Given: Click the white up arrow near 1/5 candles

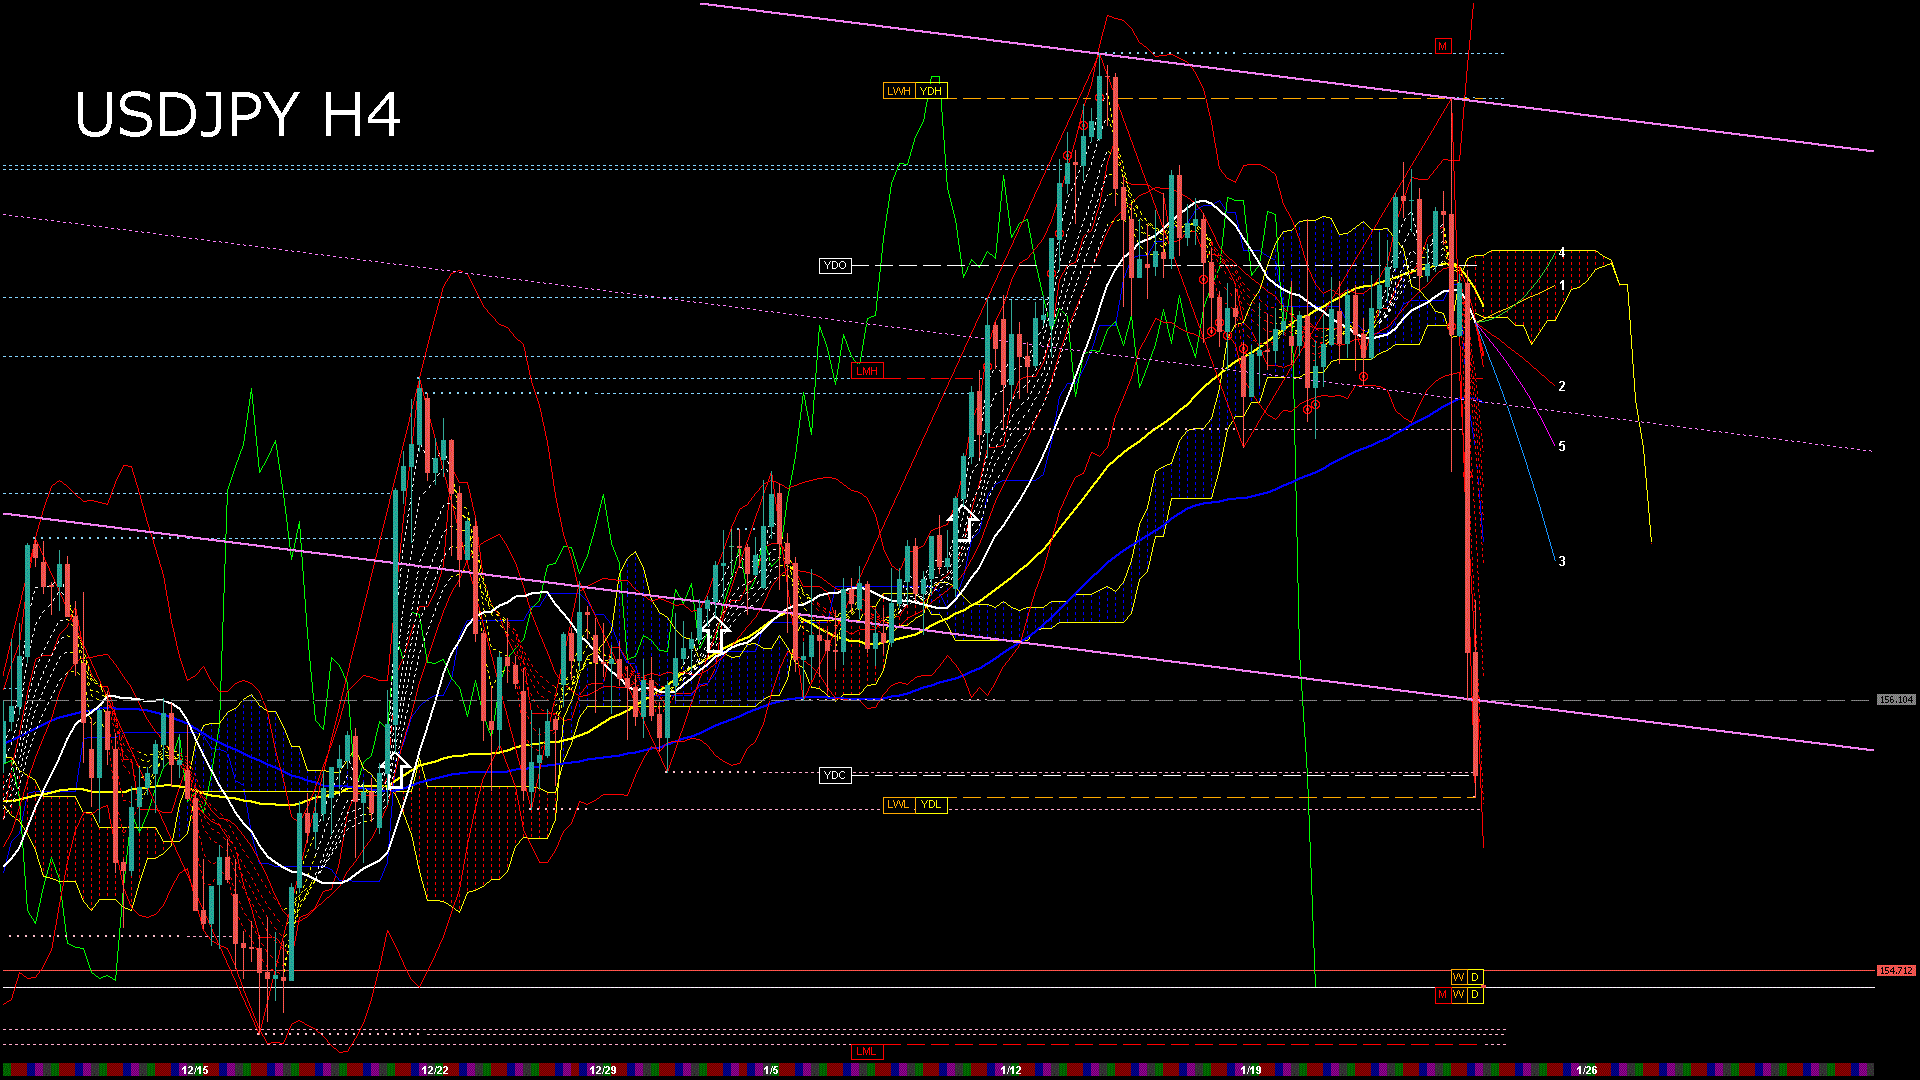Looking at the screenshot, I should pyautogui.click(x=715, y=634).
